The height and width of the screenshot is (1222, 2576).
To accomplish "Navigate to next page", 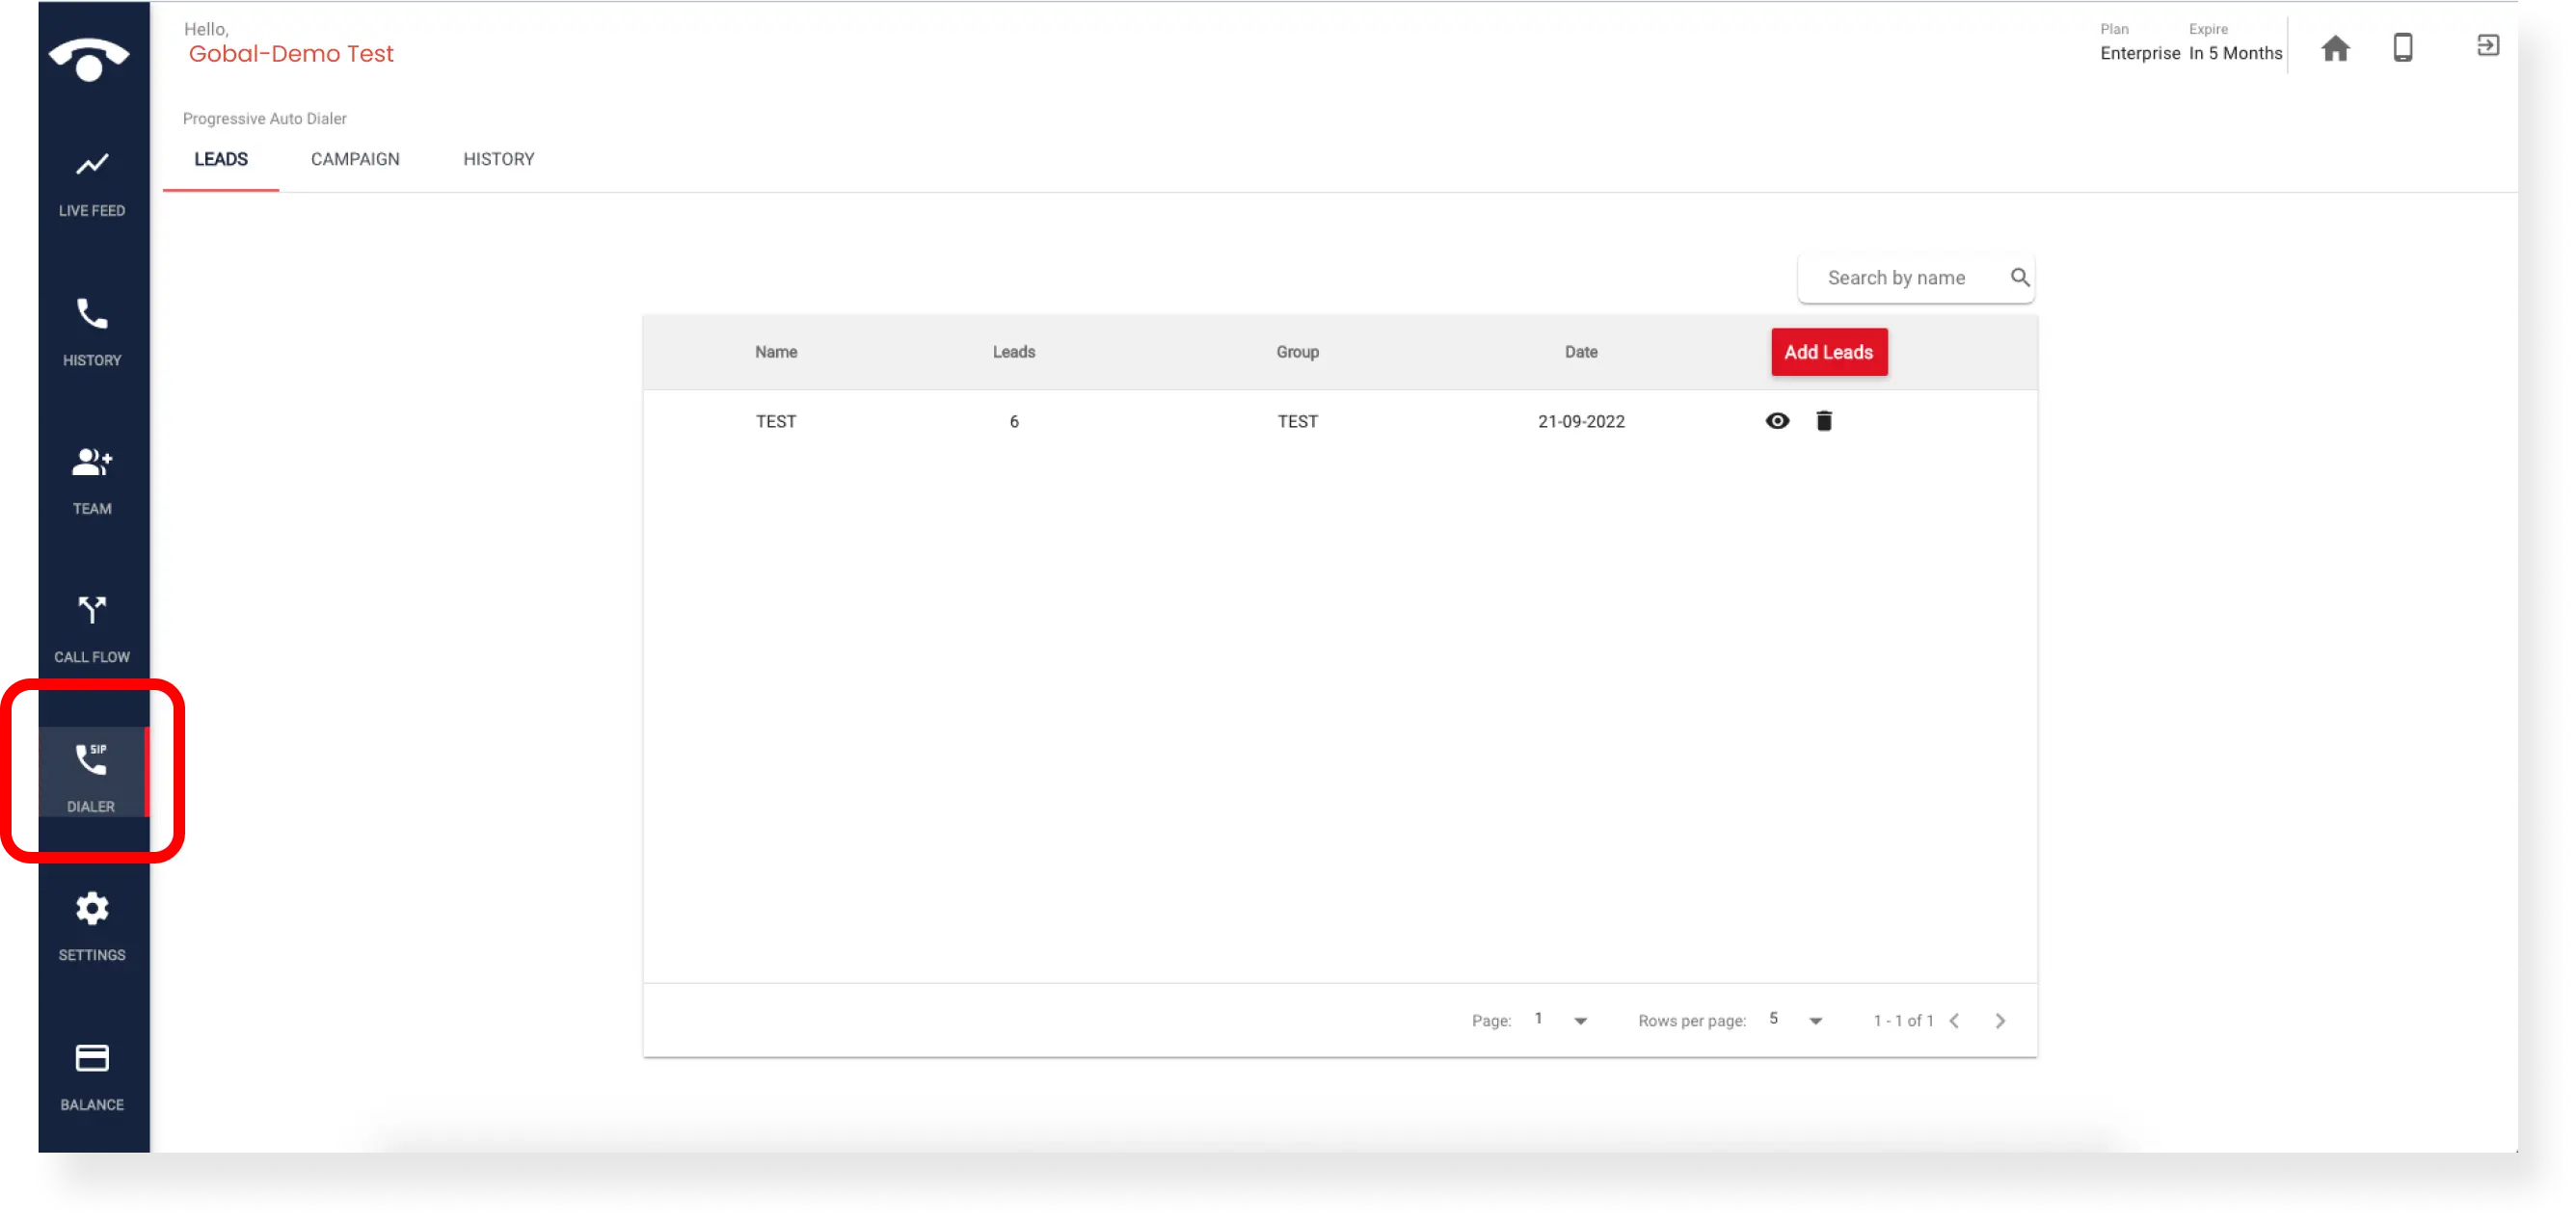I will pos(2001,1019).
